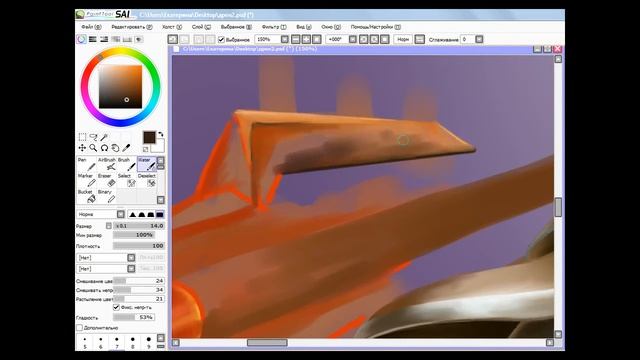Uncheck the 'Выбранное' checkbox

[x=221, y=40]
